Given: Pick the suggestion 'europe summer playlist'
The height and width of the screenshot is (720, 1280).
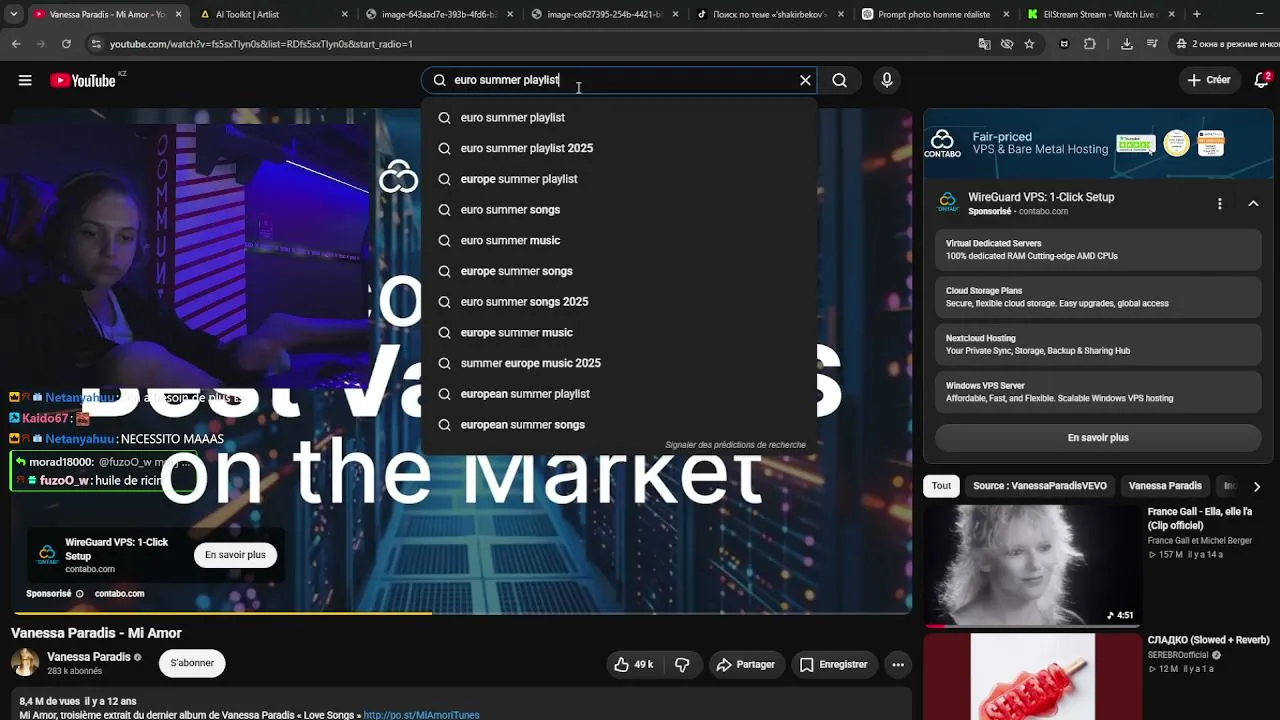Looking at the screenshot, I should [x=619, y=179].
